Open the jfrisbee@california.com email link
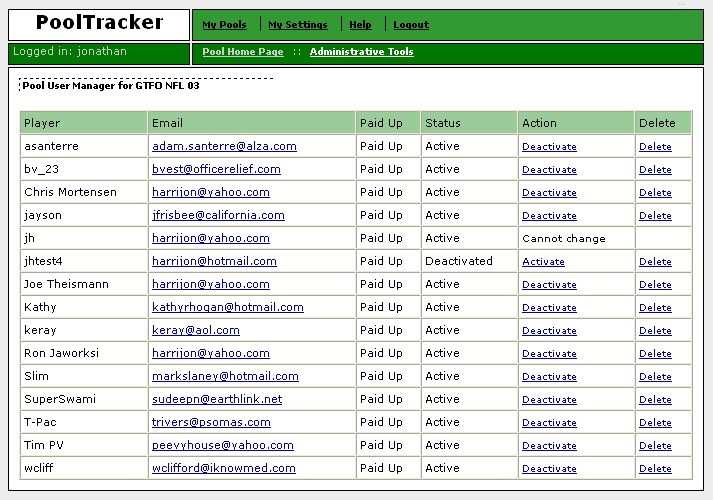Viewport: 713px width, 500px height. pyautogui.click(x=218, y=215)
